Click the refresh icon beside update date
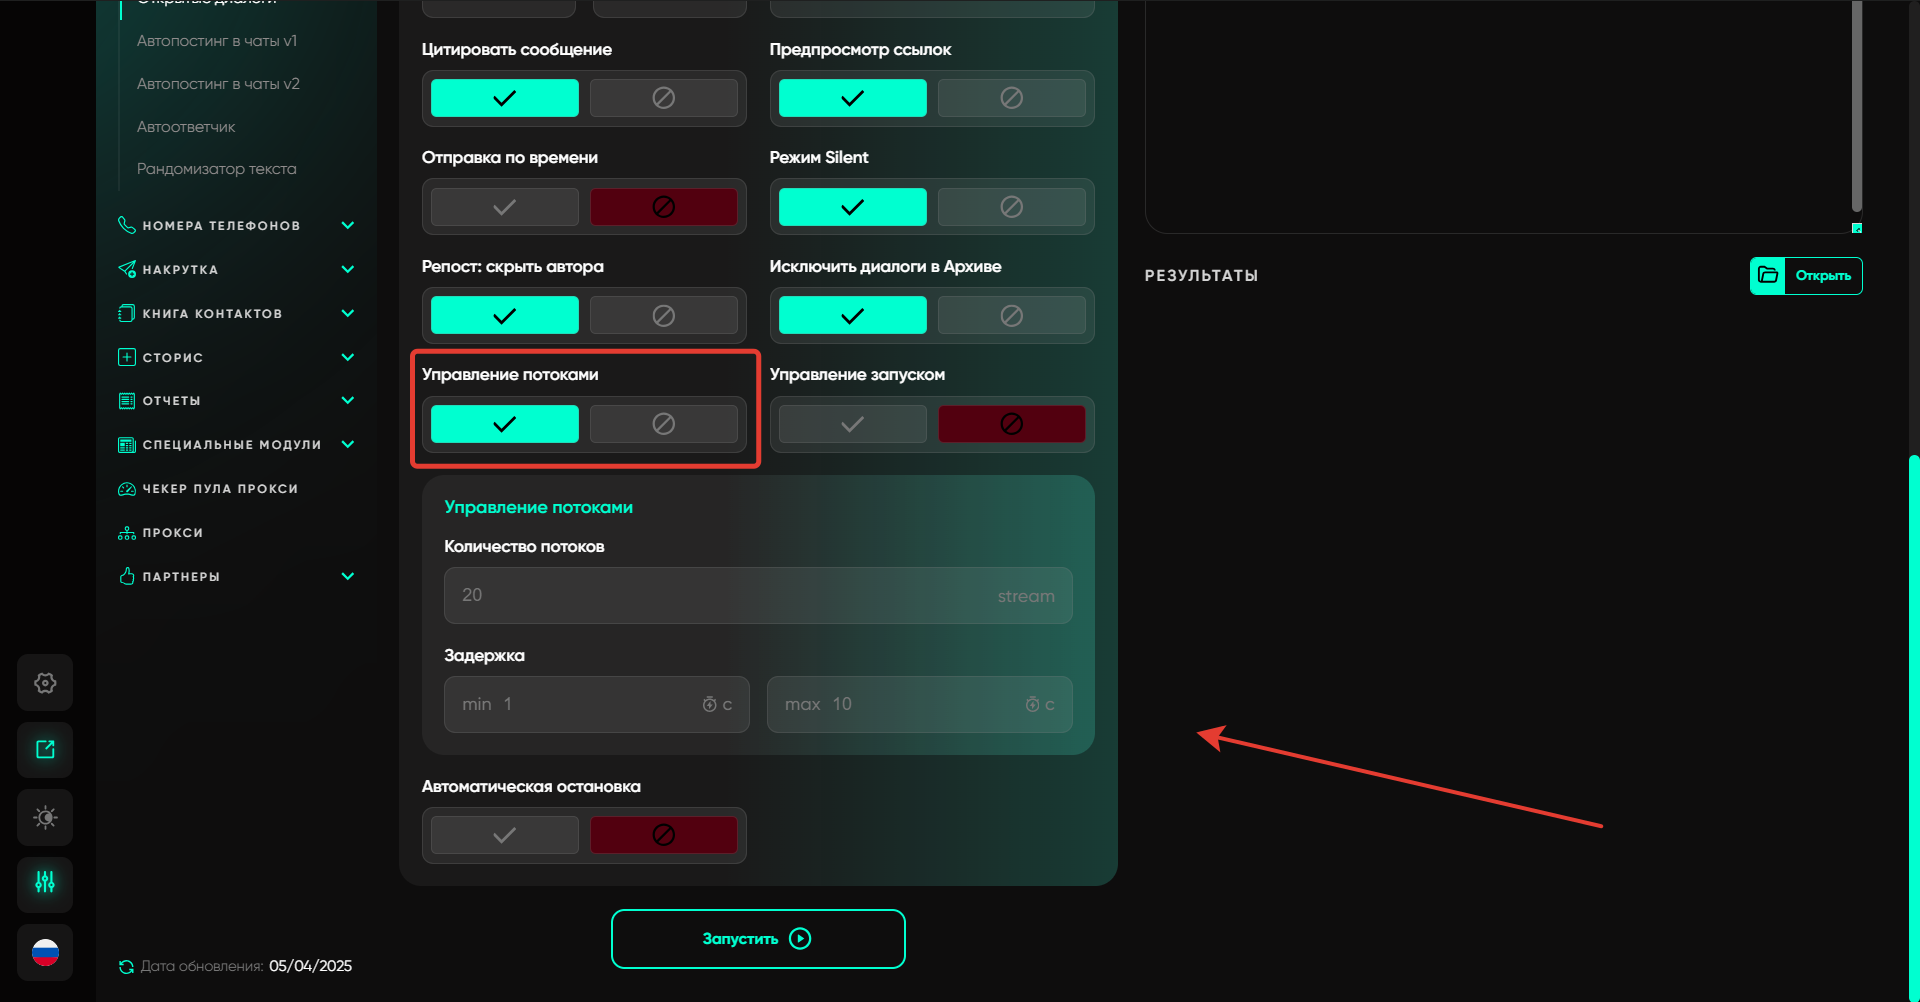 pos(126,967)
